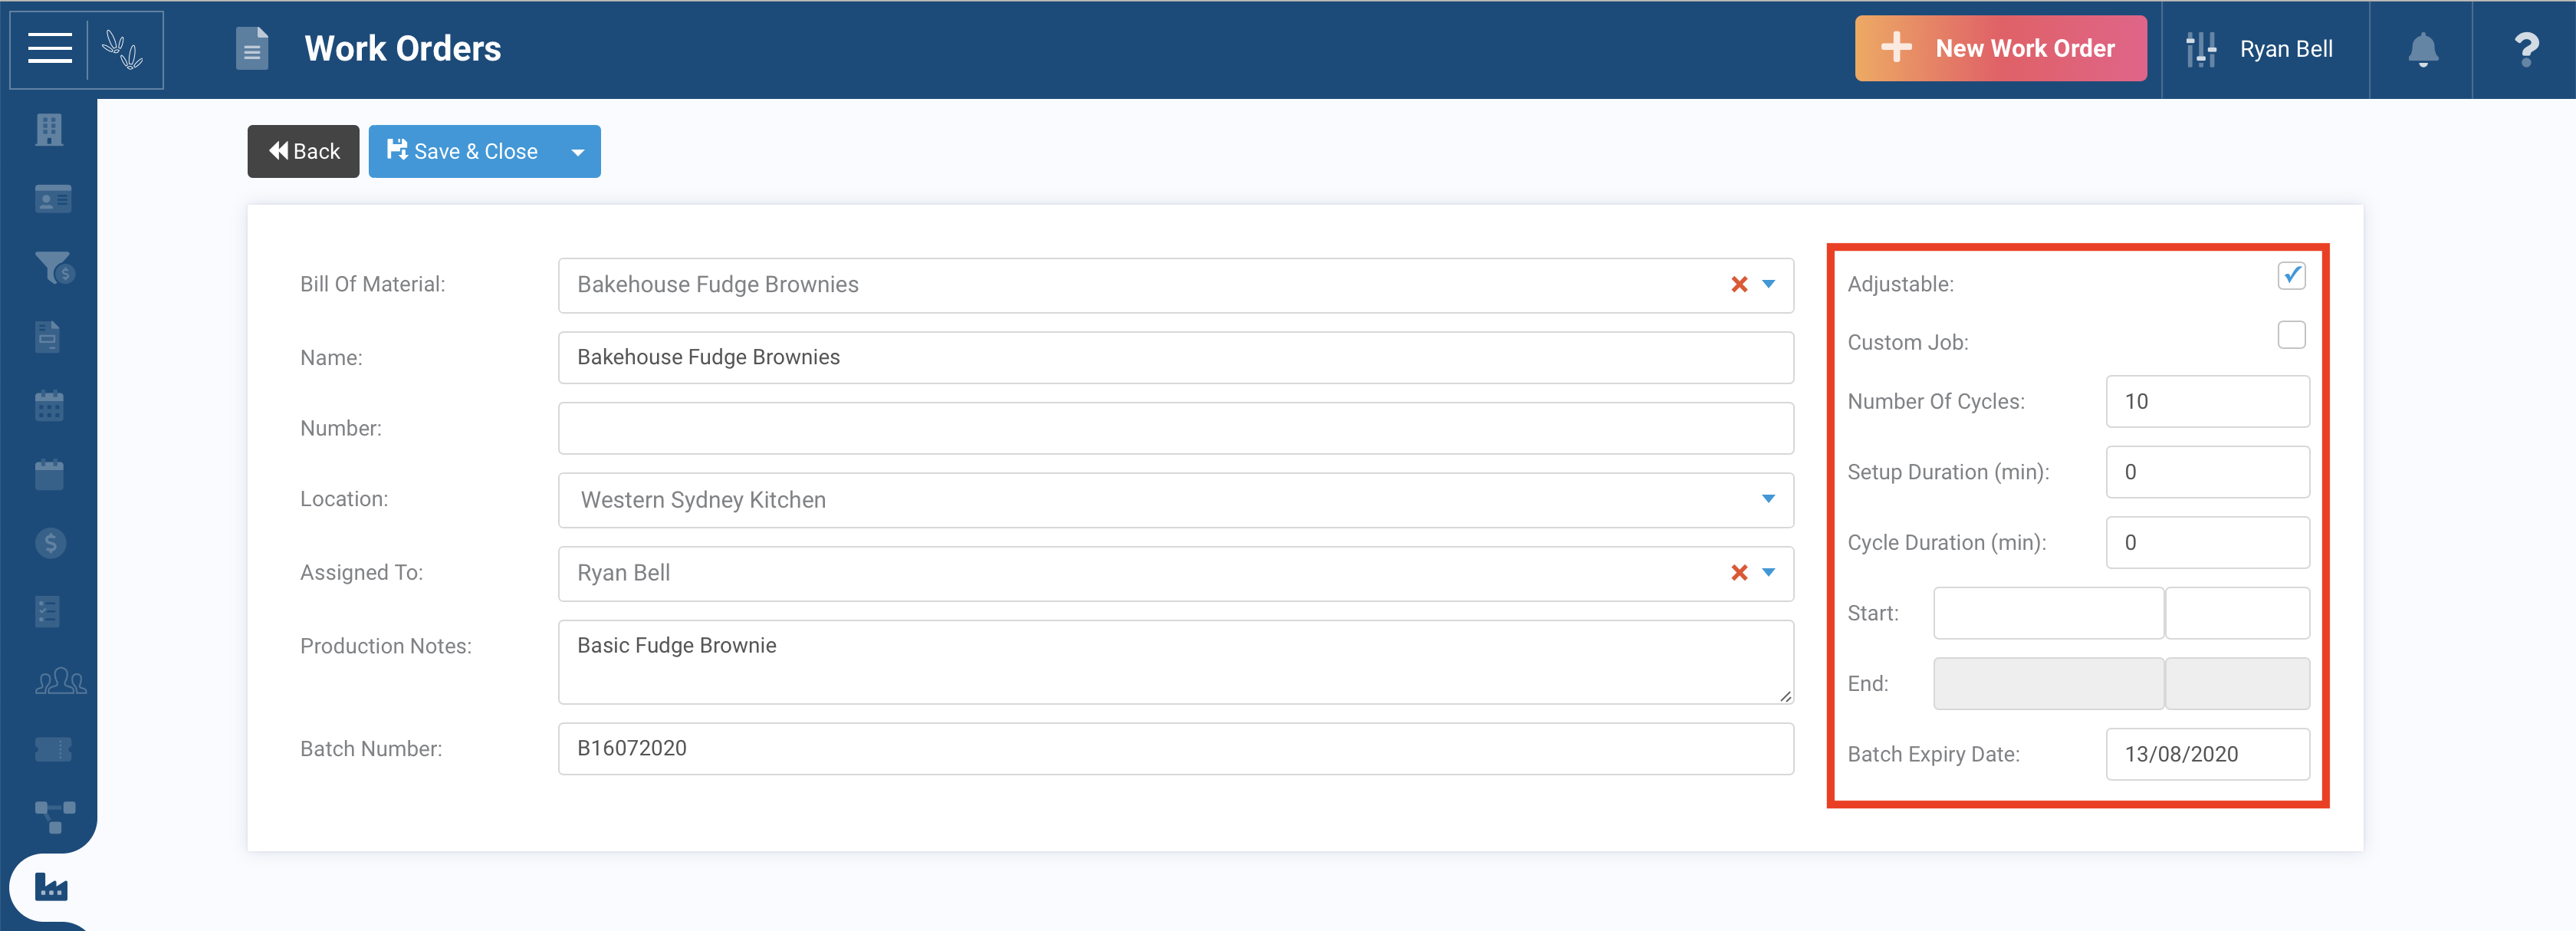Toggle the Adjustable checkbox

(2291, 275)
